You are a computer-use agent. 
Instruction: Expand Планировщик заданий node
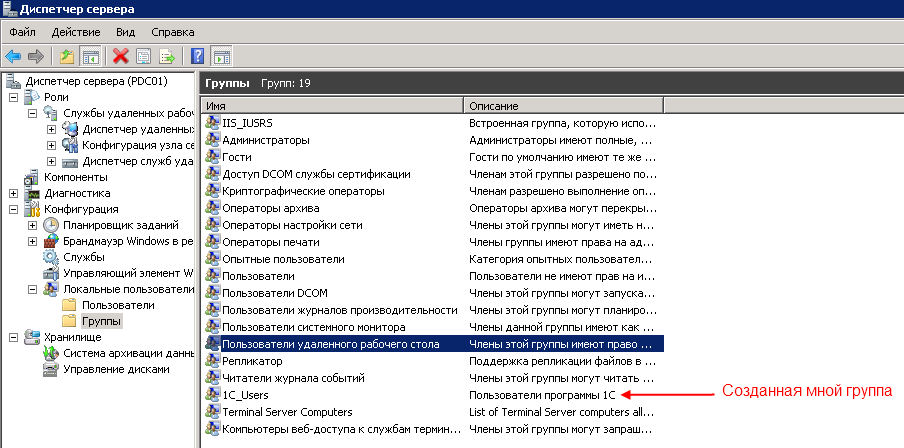click(x=33, y=225)
